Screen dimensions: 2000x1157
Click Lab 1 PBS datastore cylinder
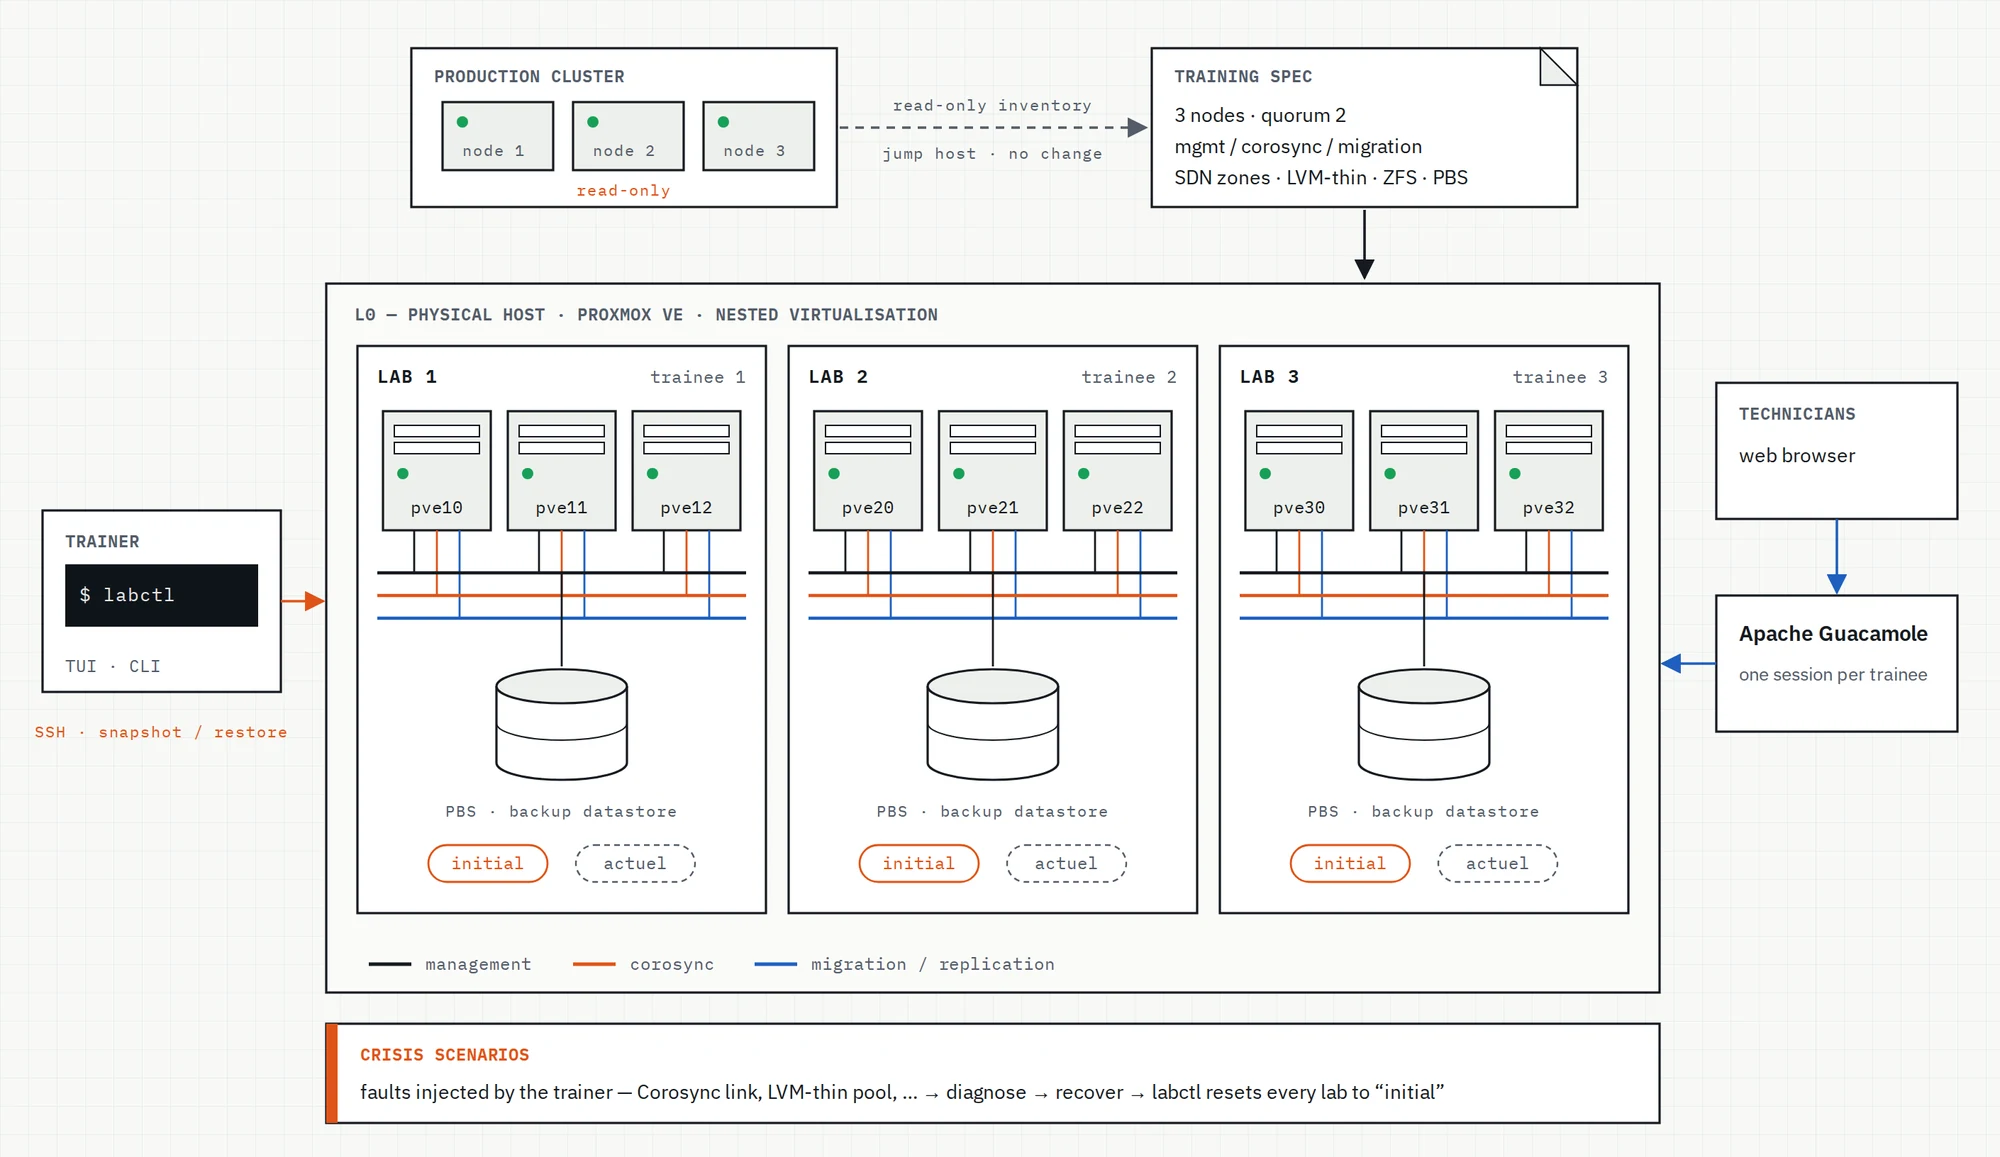561,724
